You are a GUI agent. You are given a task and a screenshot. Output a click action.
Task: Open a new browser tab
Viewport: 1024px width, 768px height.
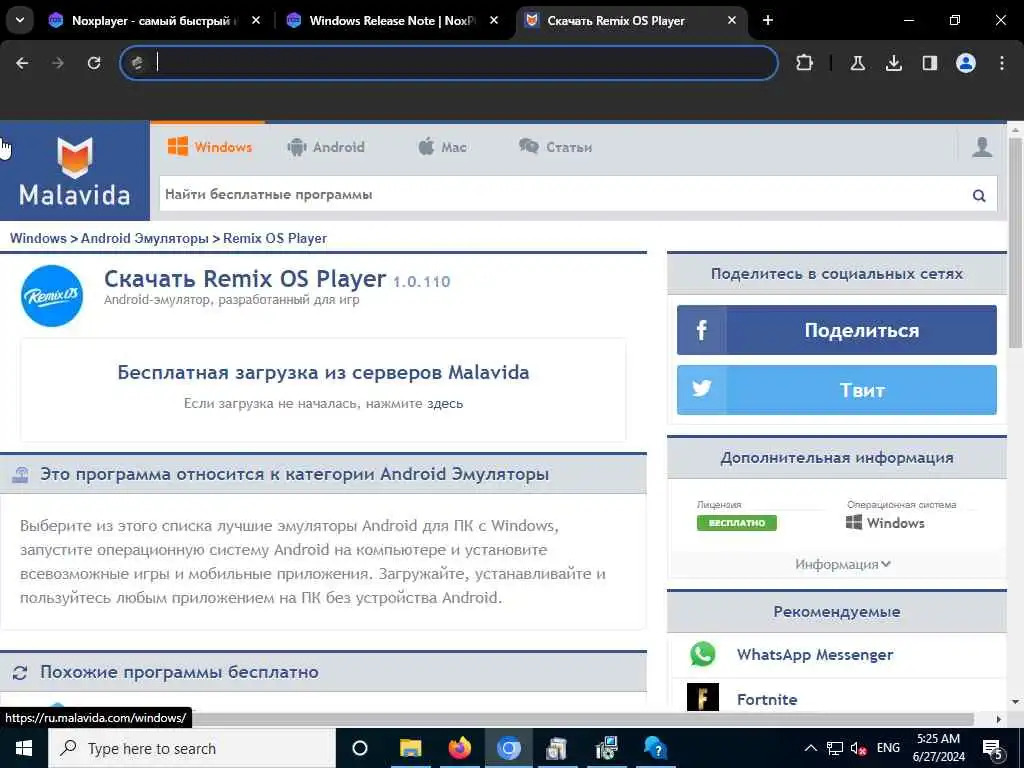[x=768, y=21]
